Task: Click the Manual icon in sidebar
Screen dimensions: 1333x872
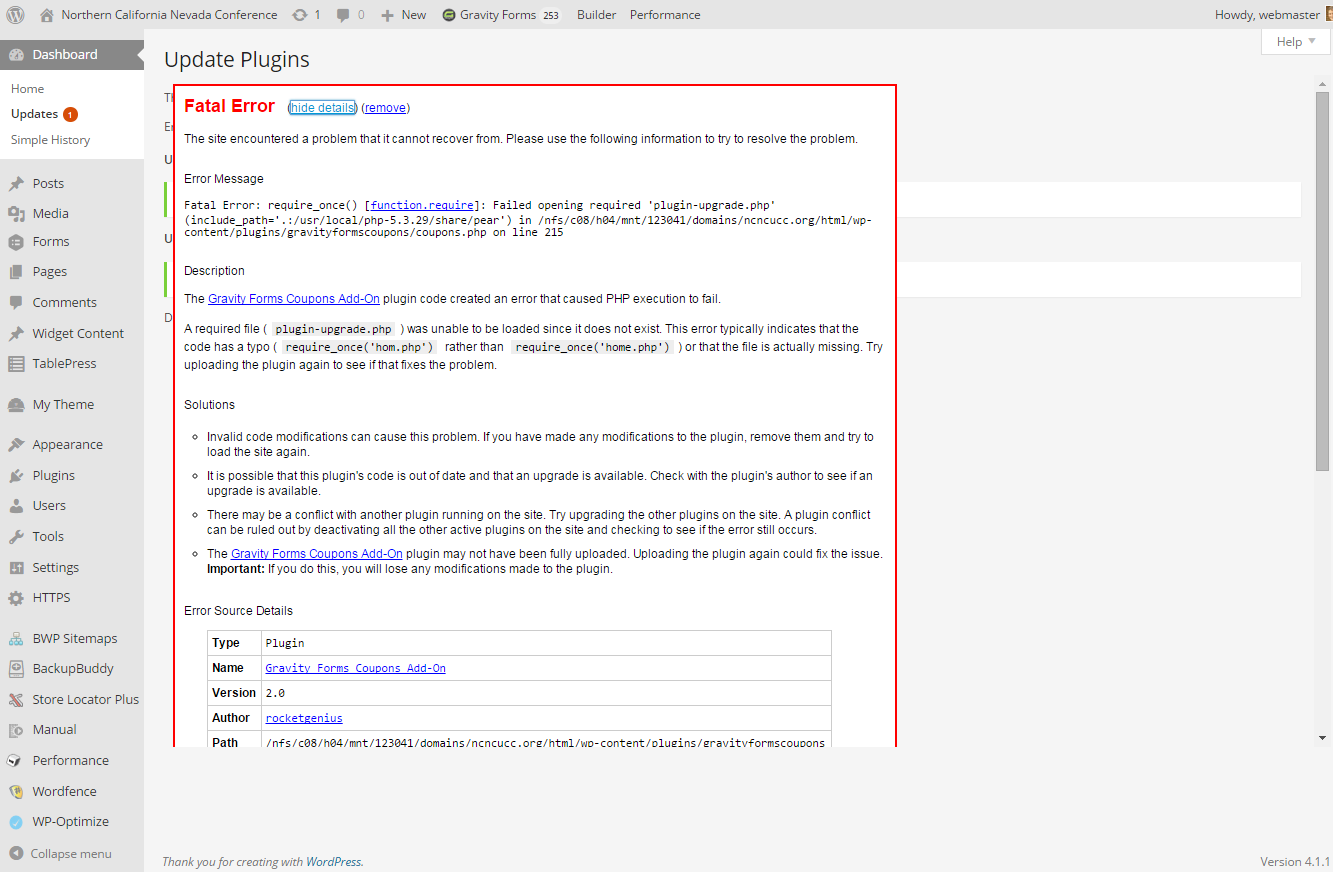Action: click(x=16, y=730)
